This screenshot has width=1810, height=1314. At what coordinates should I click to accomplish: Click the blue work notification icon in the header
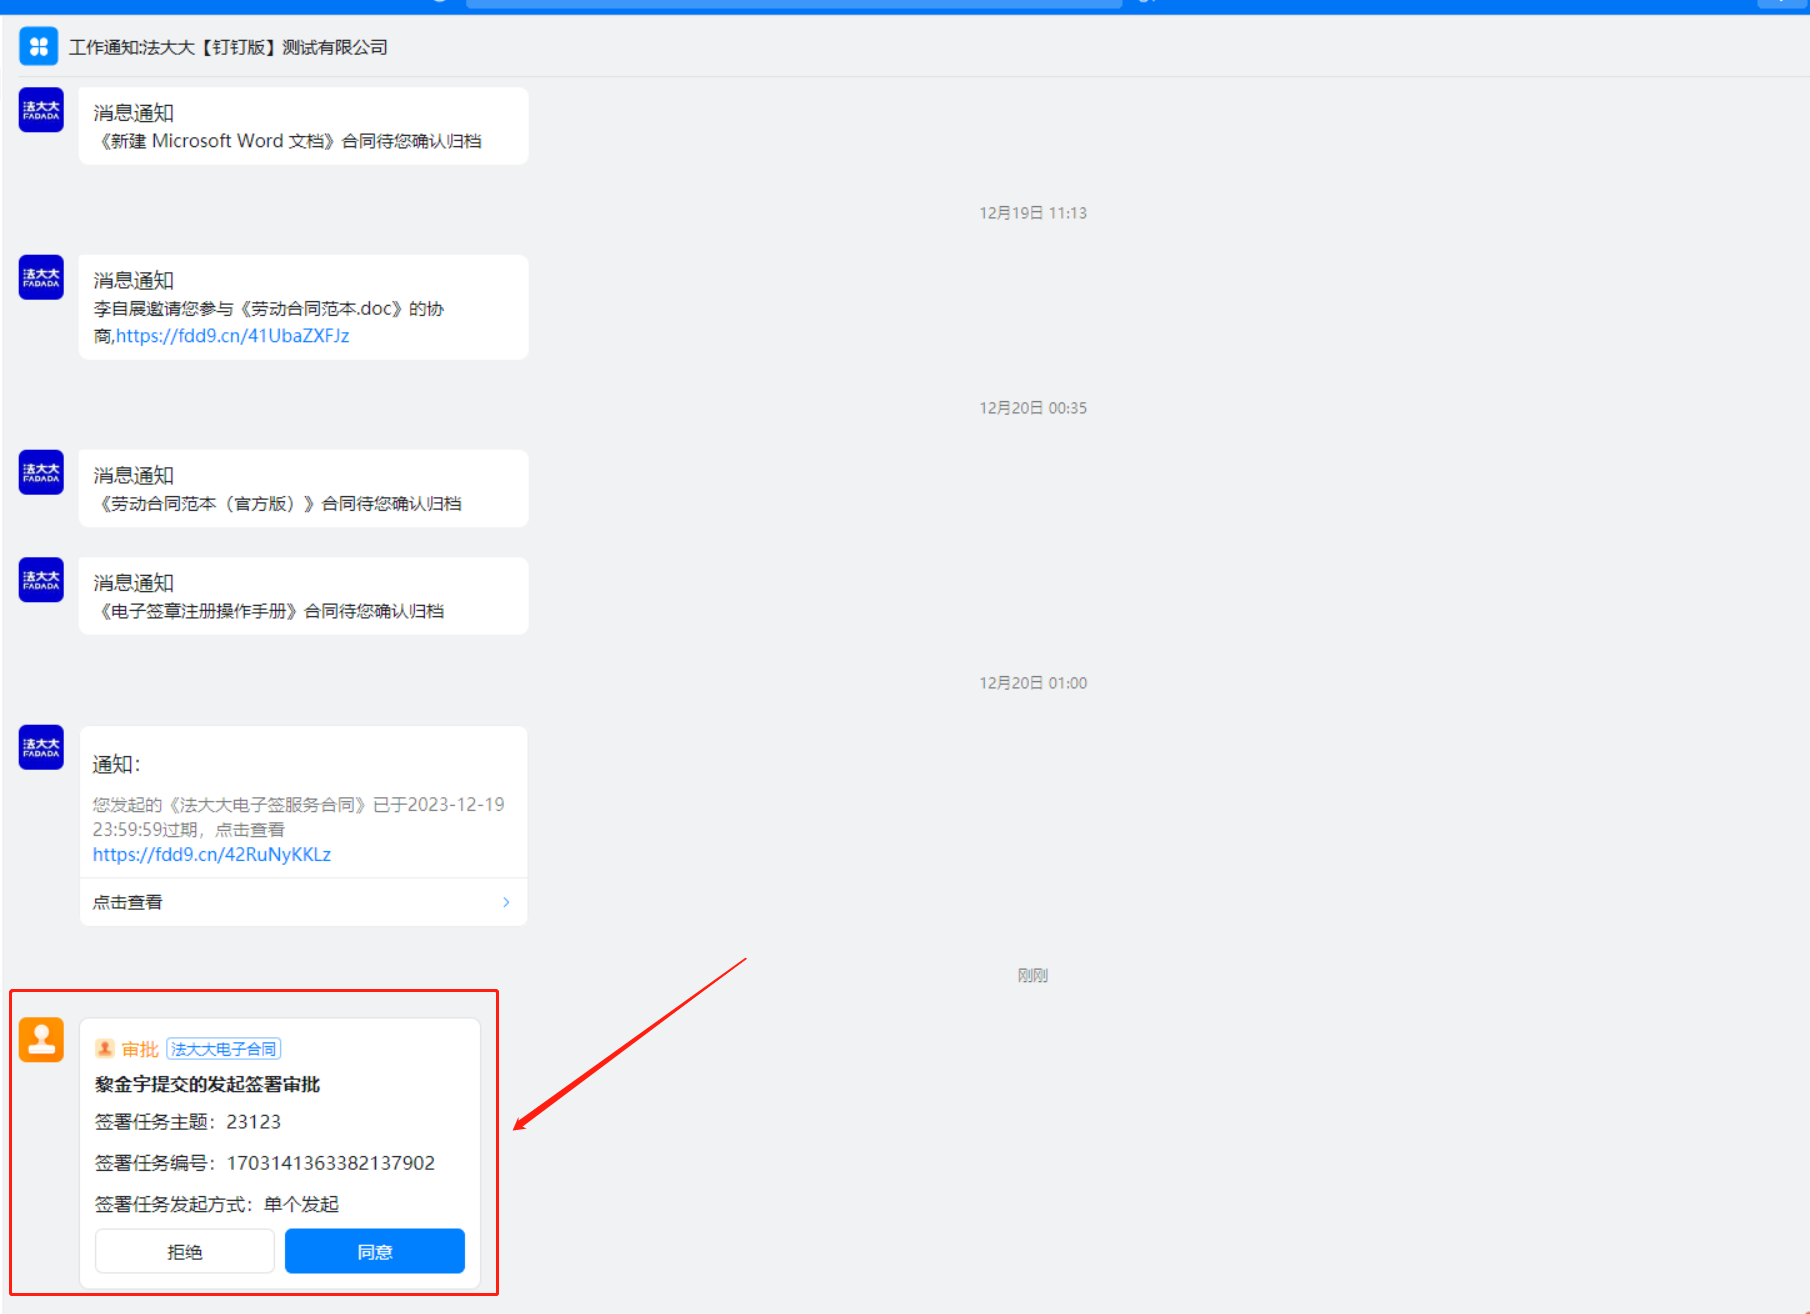pos(39,47)
